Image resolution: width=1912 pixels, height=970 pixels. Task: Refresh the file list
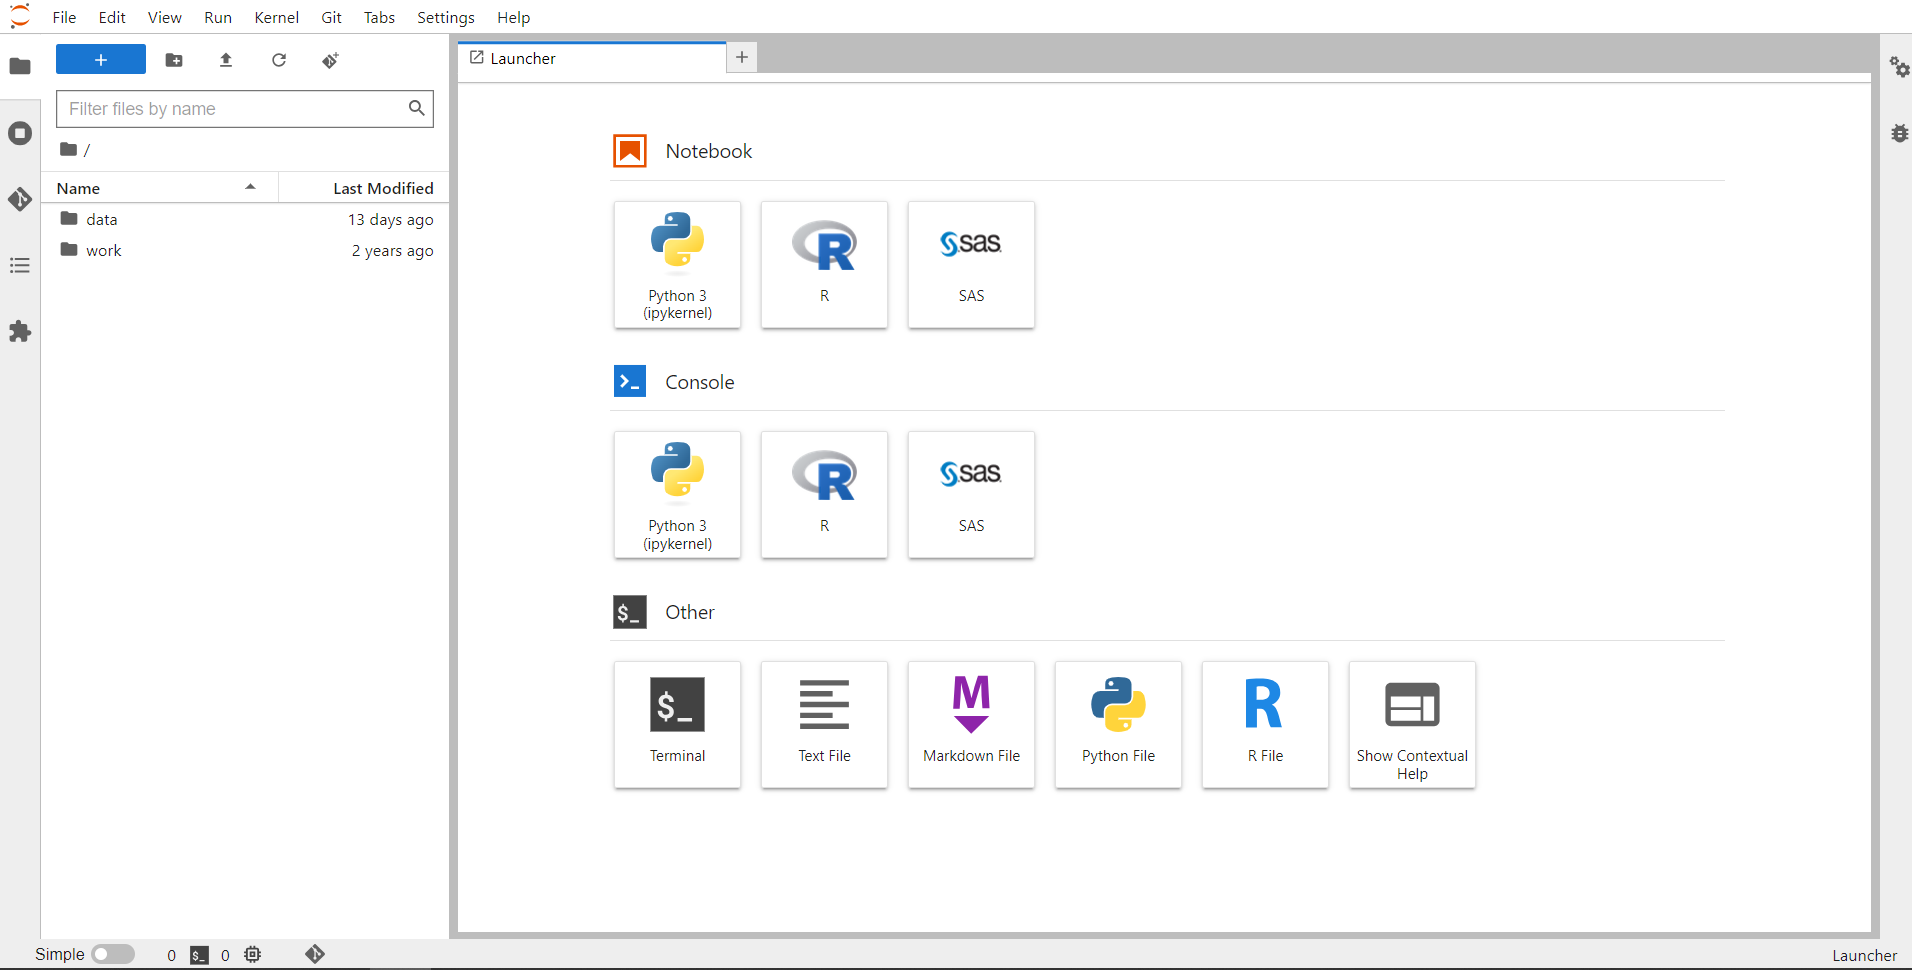(x=279, y=60)
